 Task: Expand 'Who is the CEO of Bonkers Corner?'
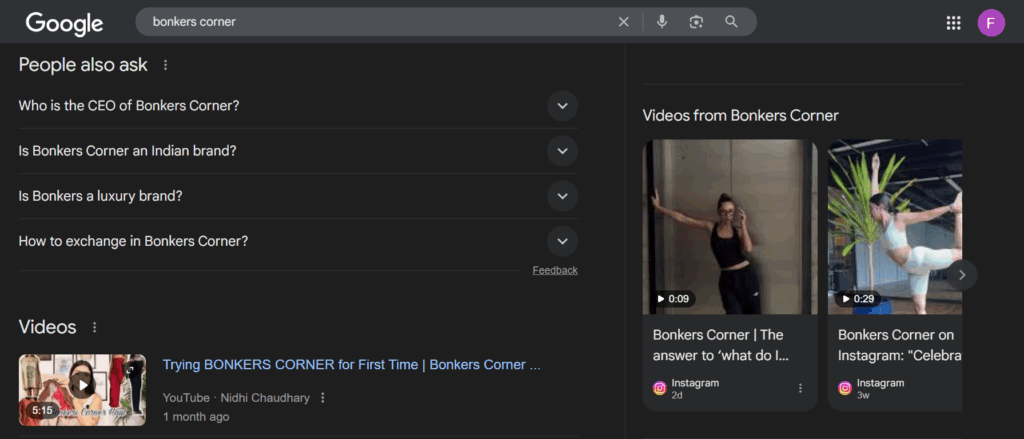[x=298, y=106]
